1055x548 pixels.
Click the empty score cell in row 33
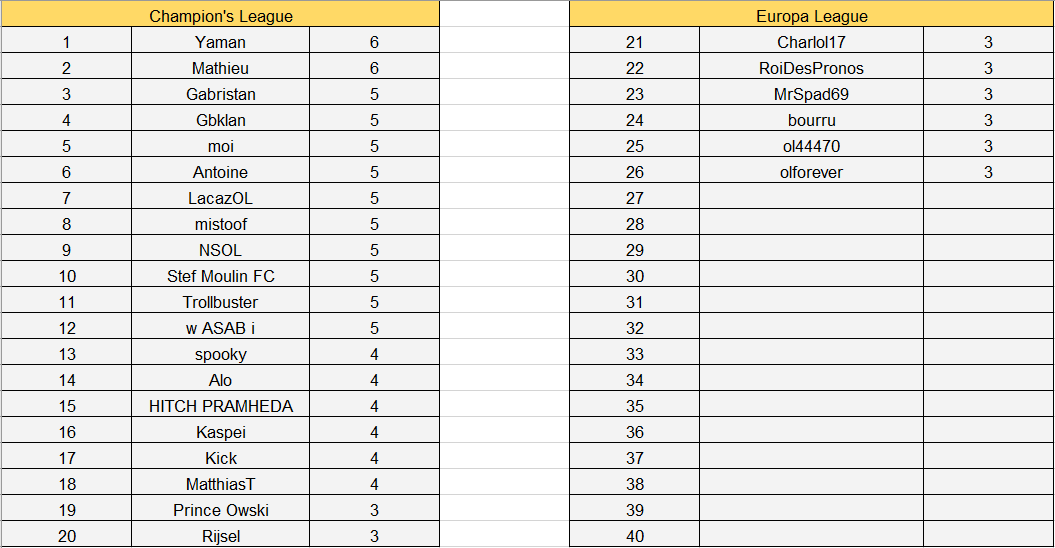click(x=988, y=354)
